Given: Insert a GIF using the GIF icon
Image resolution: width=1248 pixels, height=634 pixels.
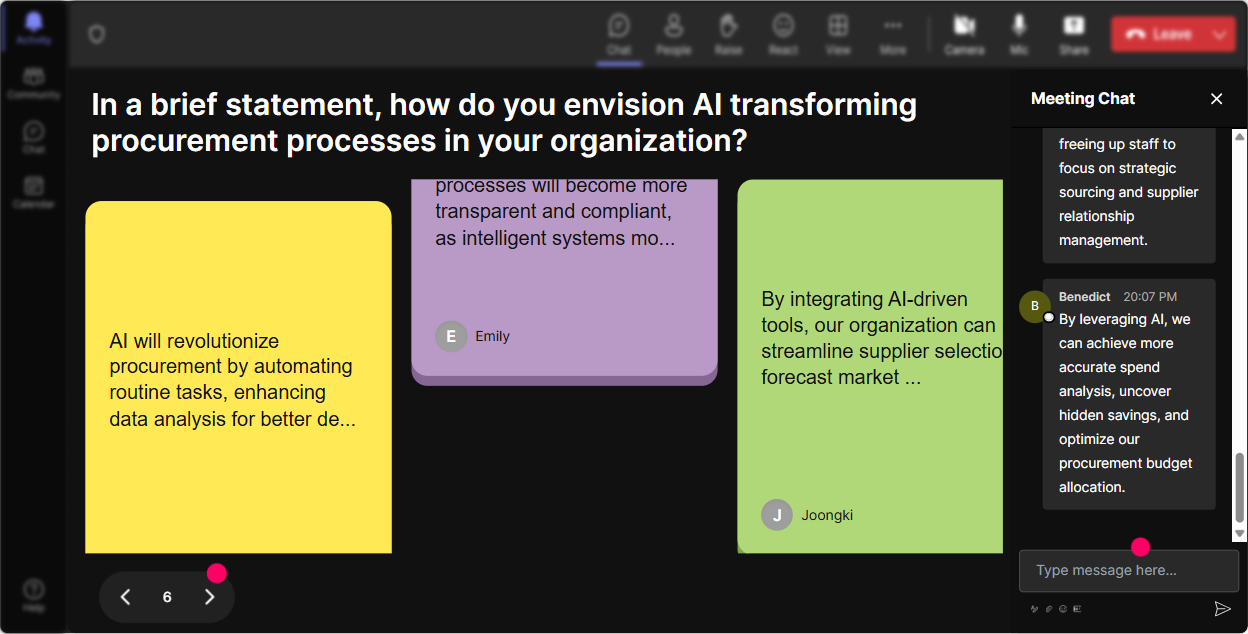Looking at the screenshot, I should pos(1077,608).
